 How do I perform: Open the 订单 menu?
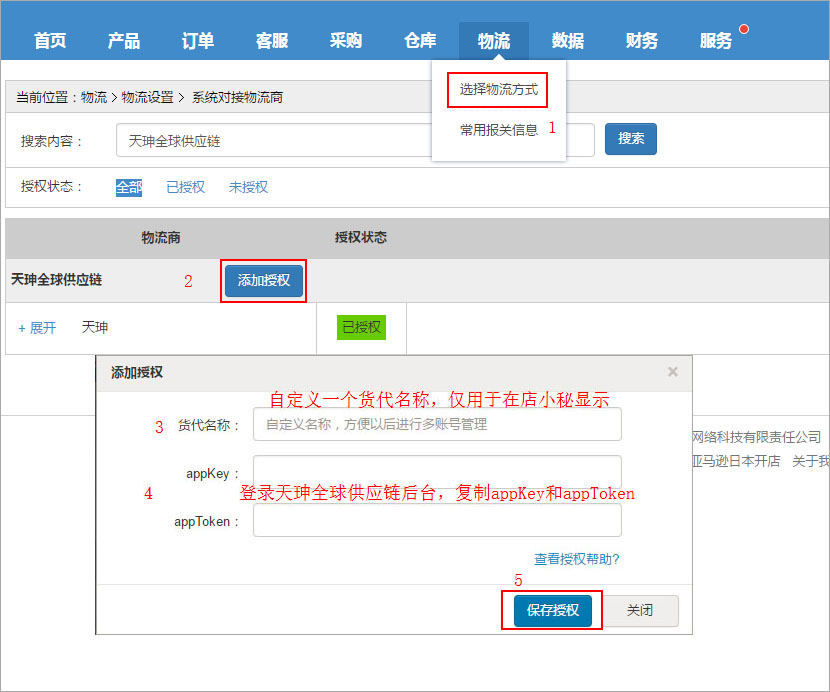click(x=198, y=41)
